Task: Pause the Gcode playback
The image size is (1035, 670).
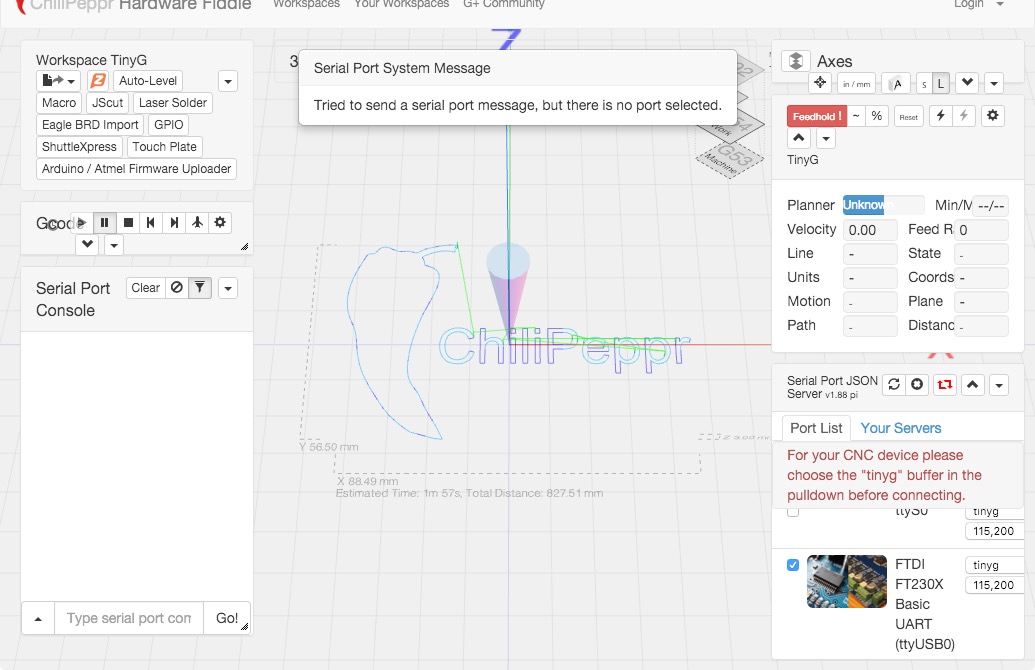Action: [x=104, y=223]
